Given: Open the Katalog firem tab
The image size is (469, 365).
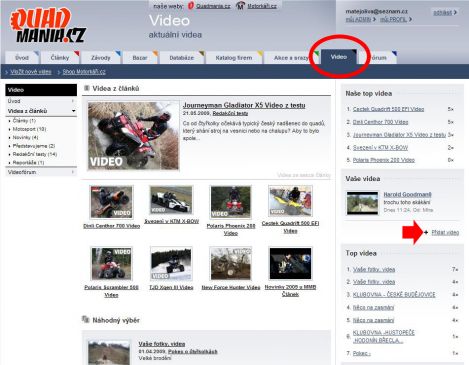Looking at the screenshot, I should coord(234,58).
